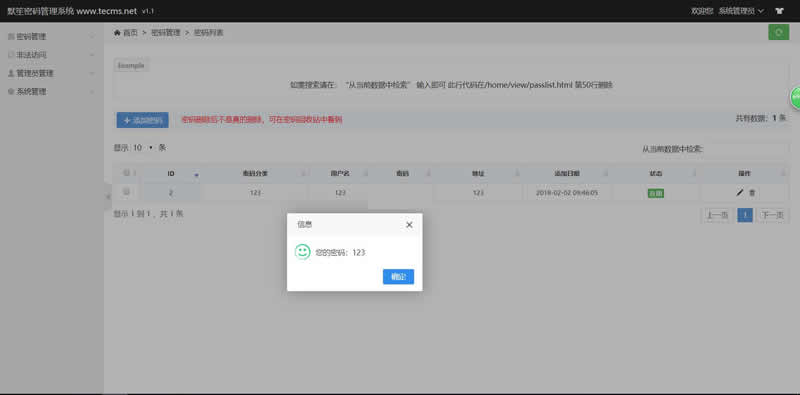Expand 密码管理 in the sidebar
The image size is (800, 395).
tap(51, 36)
